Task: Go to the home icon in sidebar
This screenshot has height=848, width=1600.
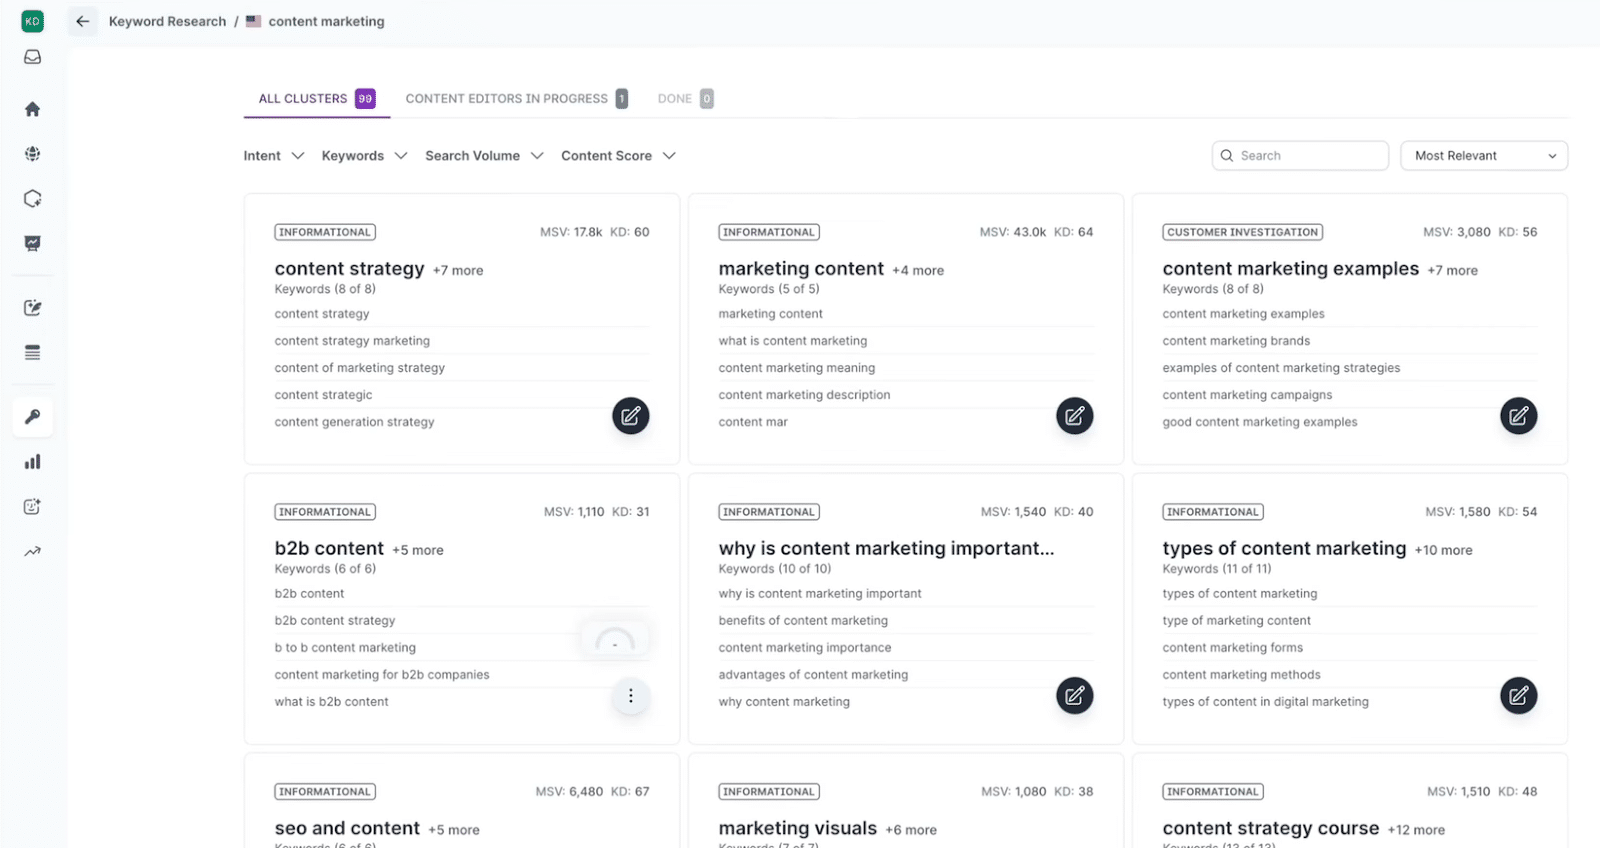Action: 32,109
